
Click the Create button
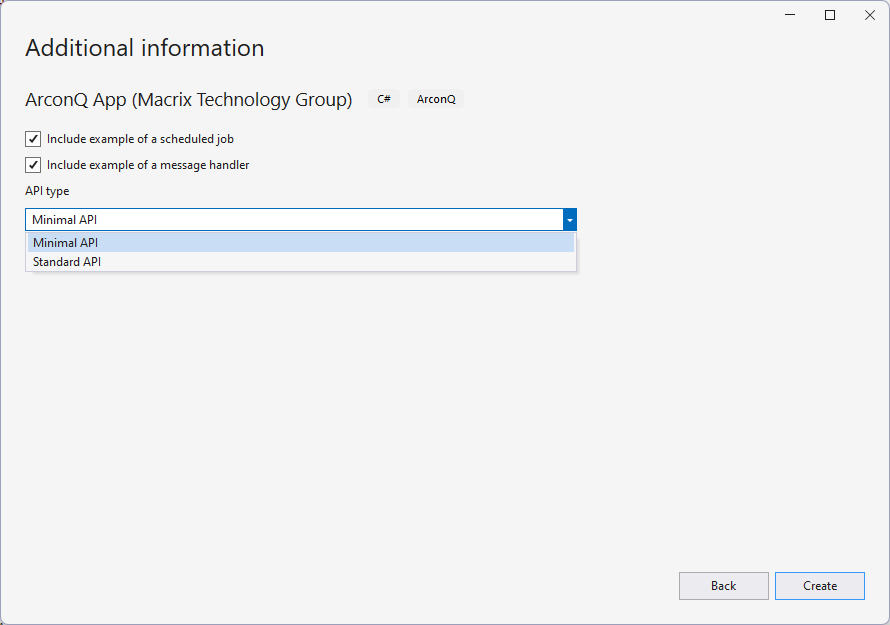click(820, 586)
